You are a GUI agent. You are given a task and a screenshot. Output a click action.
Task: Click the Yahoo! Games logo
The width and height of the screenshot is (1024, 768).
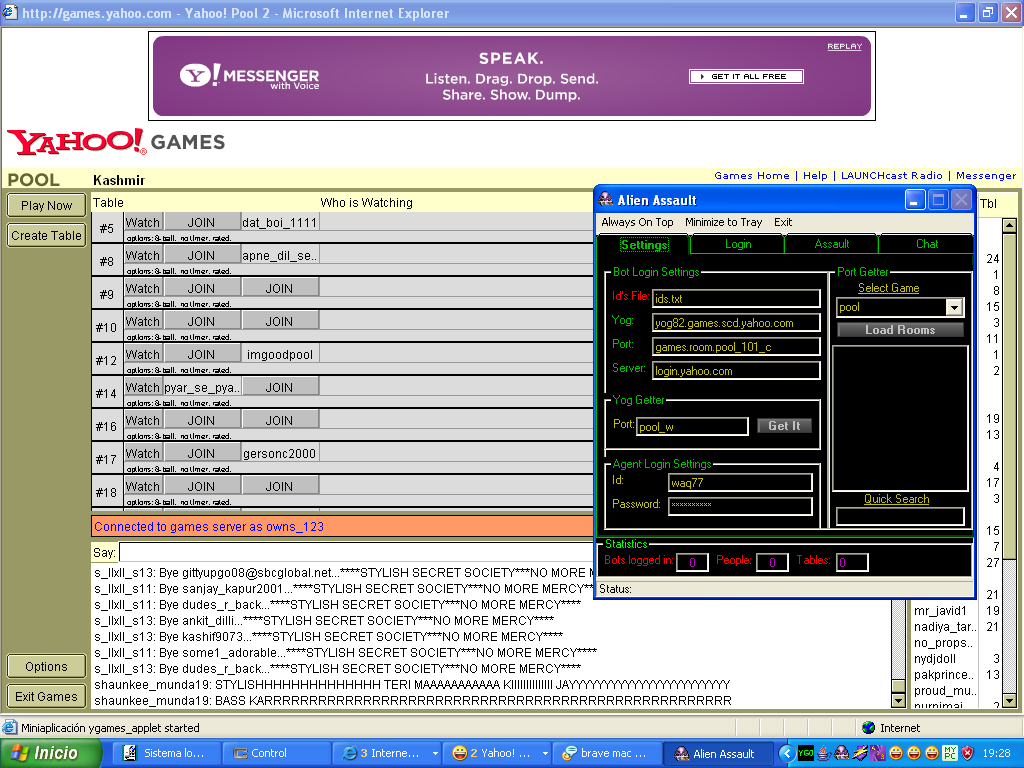(116, 142)
